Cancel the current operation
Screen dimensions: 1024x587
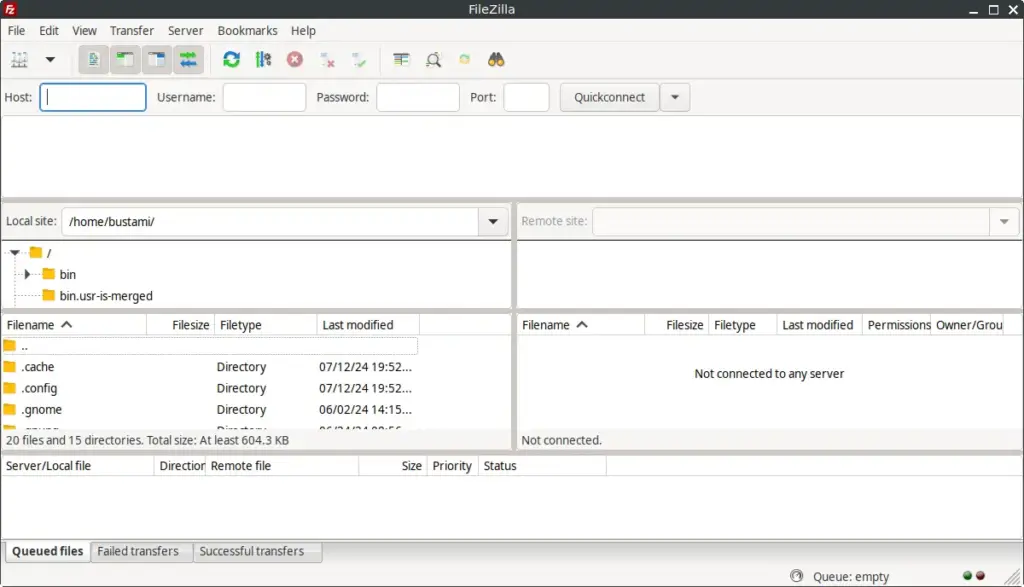(294, 59)
